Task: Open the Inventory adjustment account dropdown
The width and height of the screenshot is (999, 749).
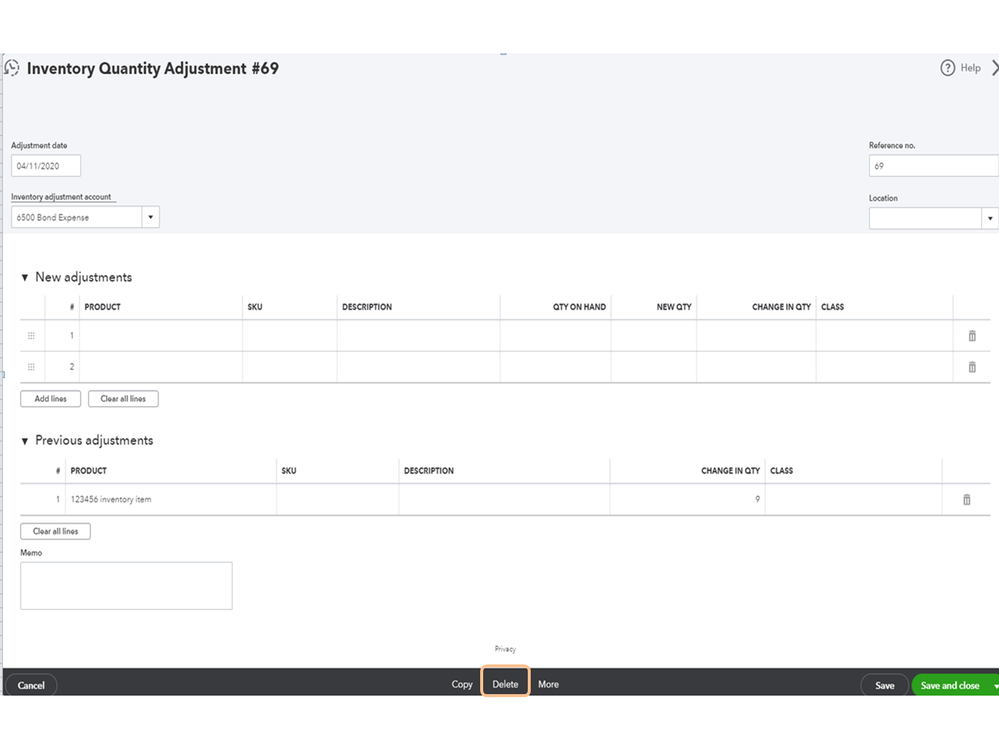Action: click(150, 217)
